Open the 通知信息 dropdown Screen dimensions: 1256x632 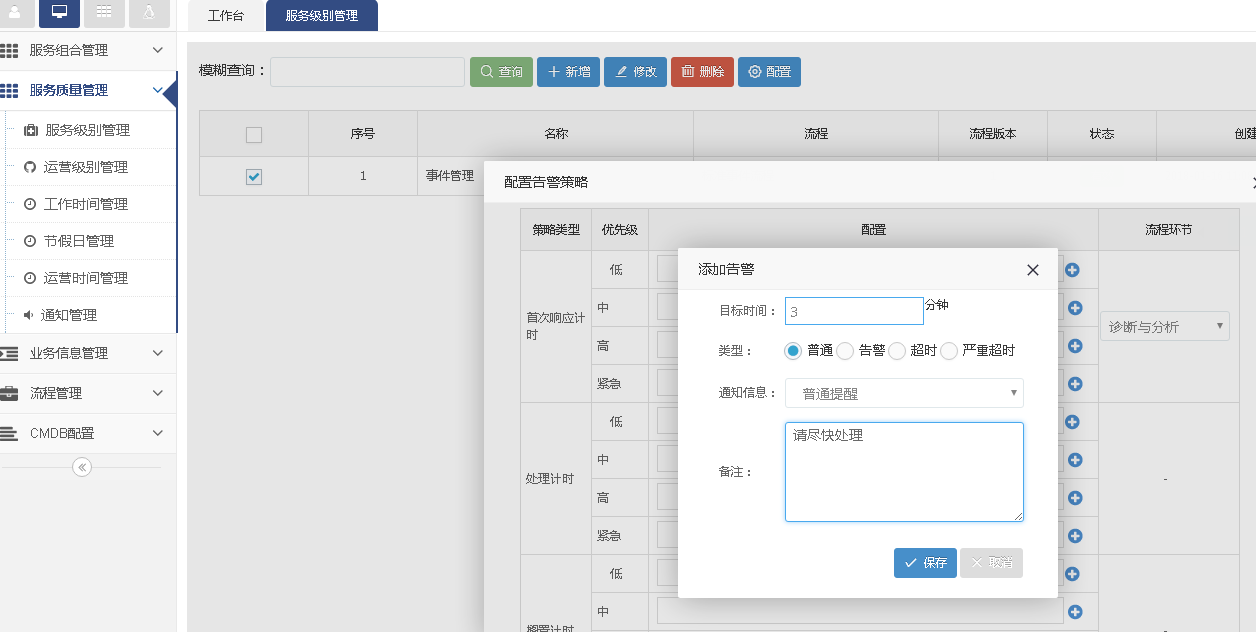[904, 393]
